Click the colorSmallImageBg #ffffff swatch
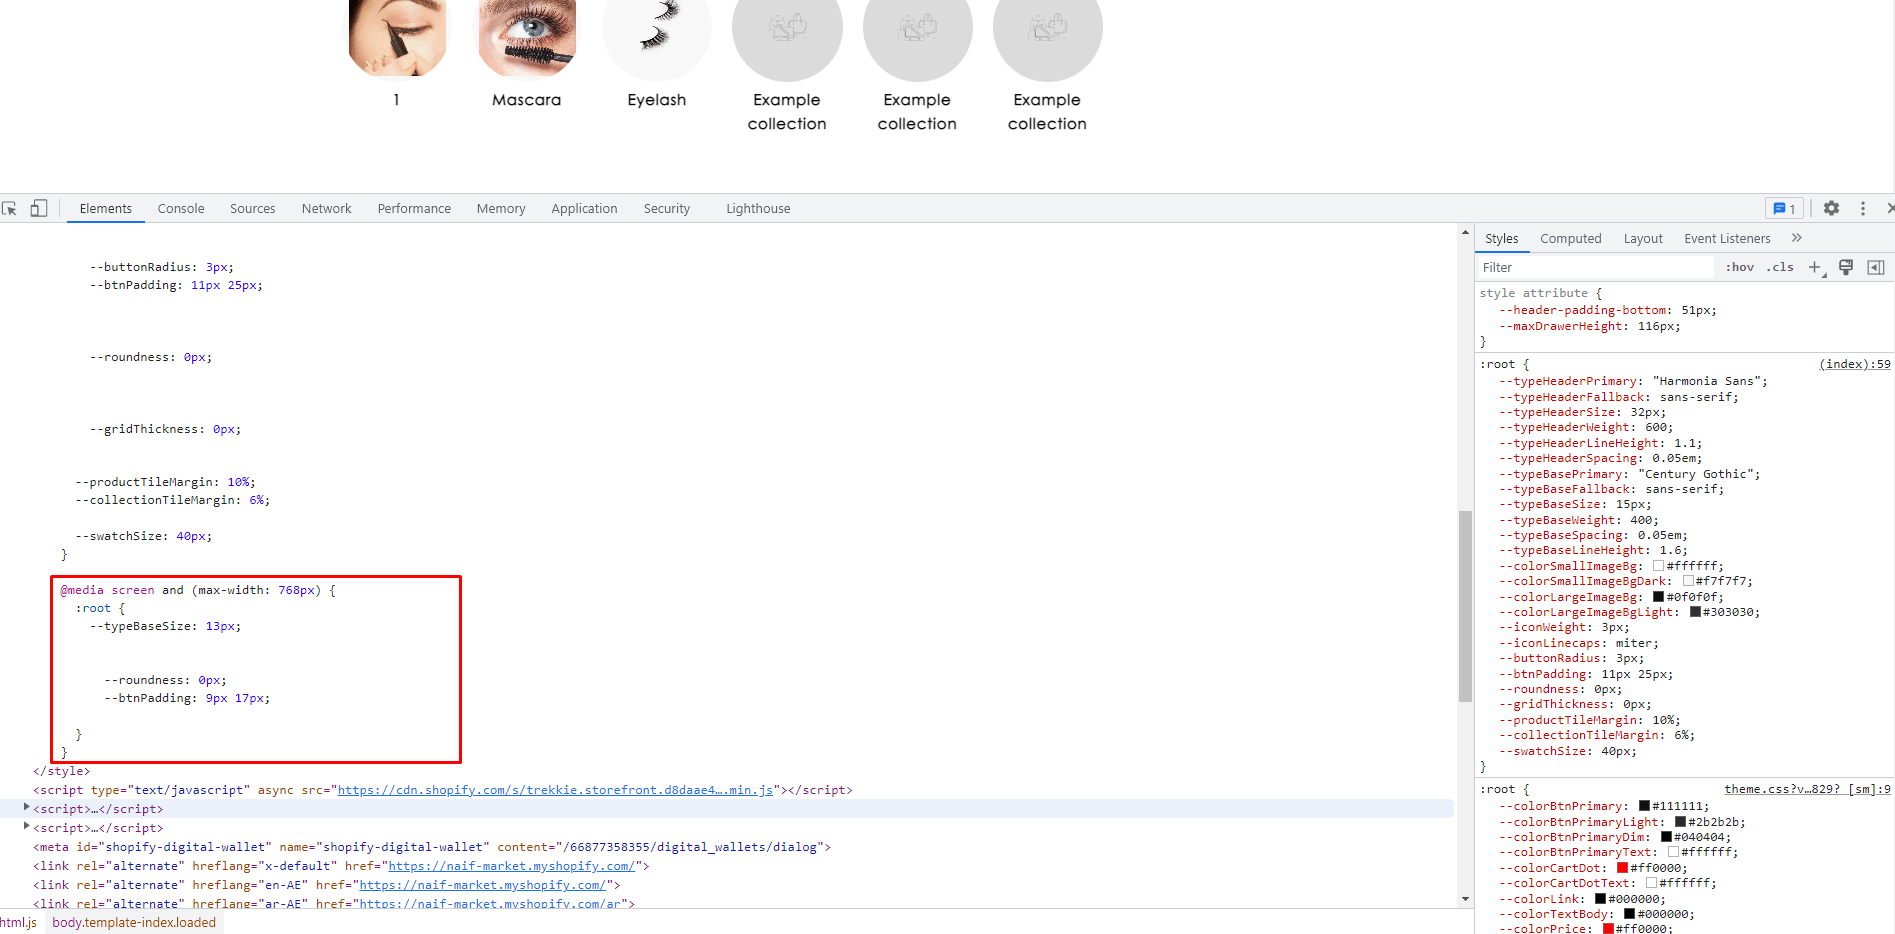The width and height of the screenshot is (1895, 934). pos(1658,566)
